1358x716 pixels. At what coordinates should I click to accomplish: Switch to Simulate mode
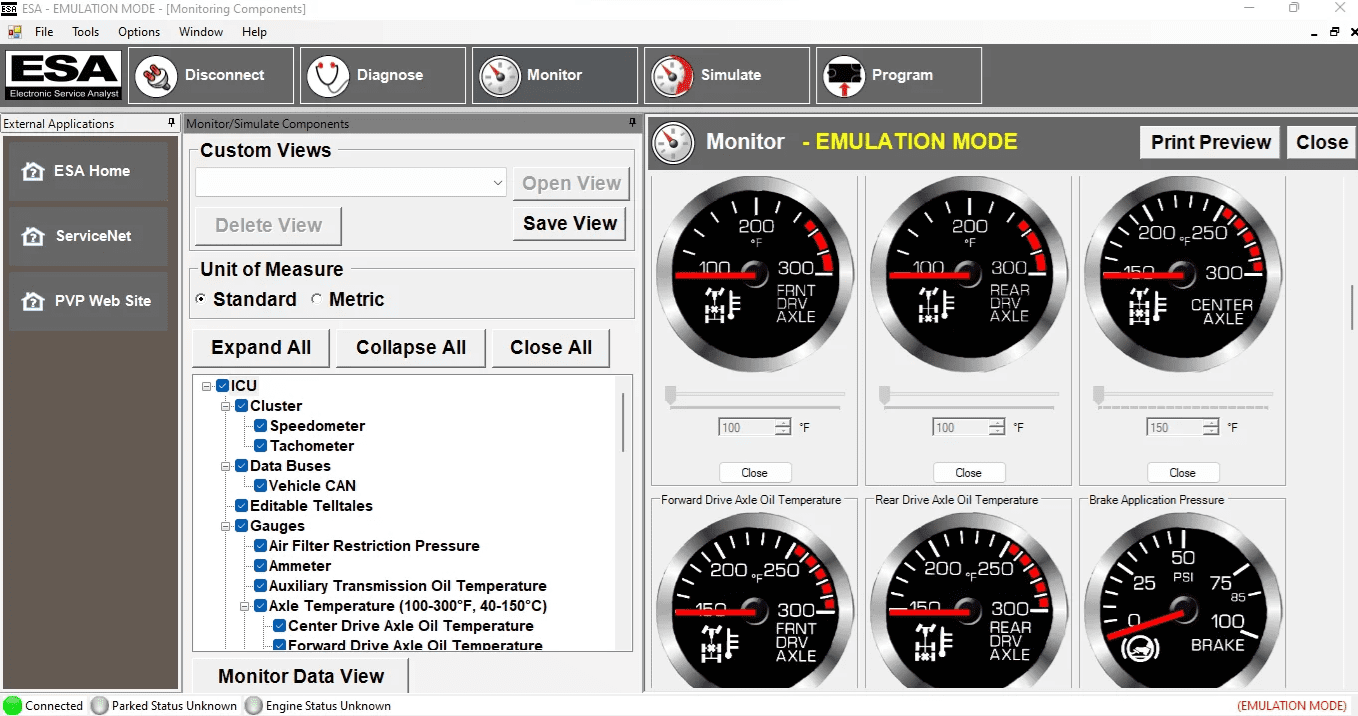tap(726, 75)
